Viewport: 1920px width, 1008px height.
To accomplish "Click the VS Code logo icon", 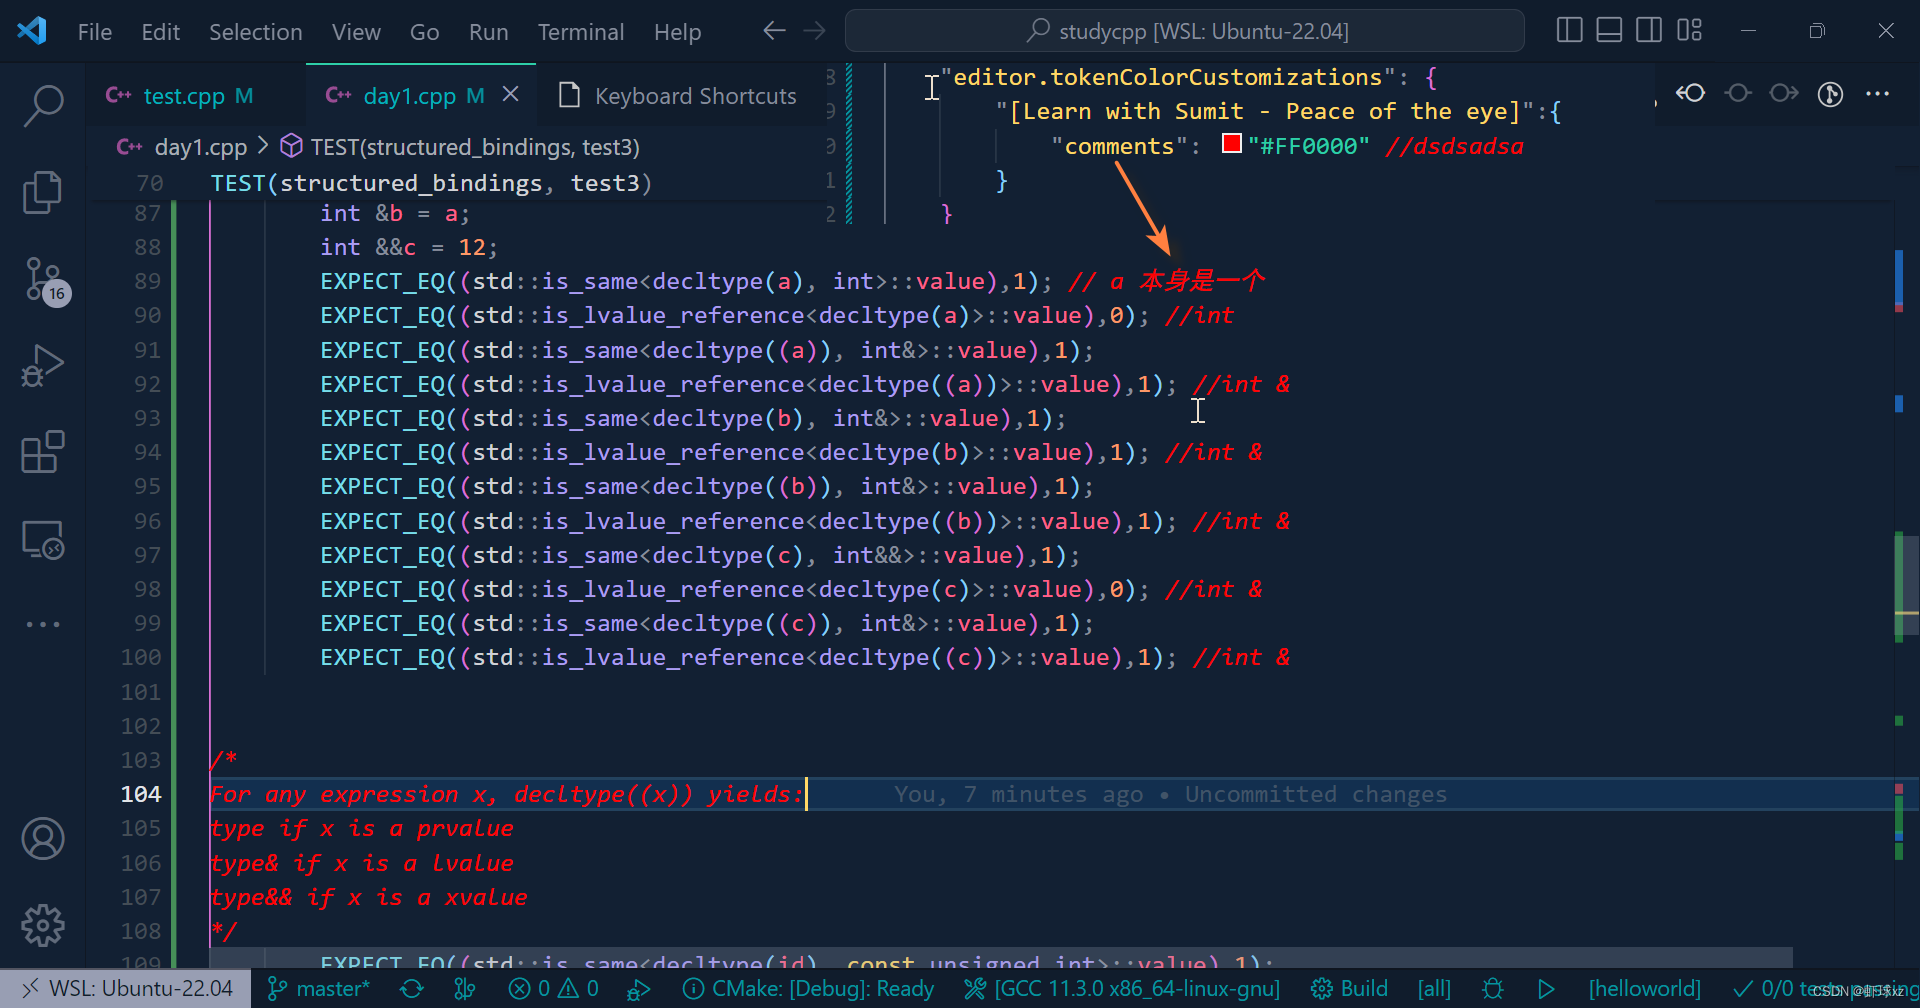I will [x=32, y=31].
